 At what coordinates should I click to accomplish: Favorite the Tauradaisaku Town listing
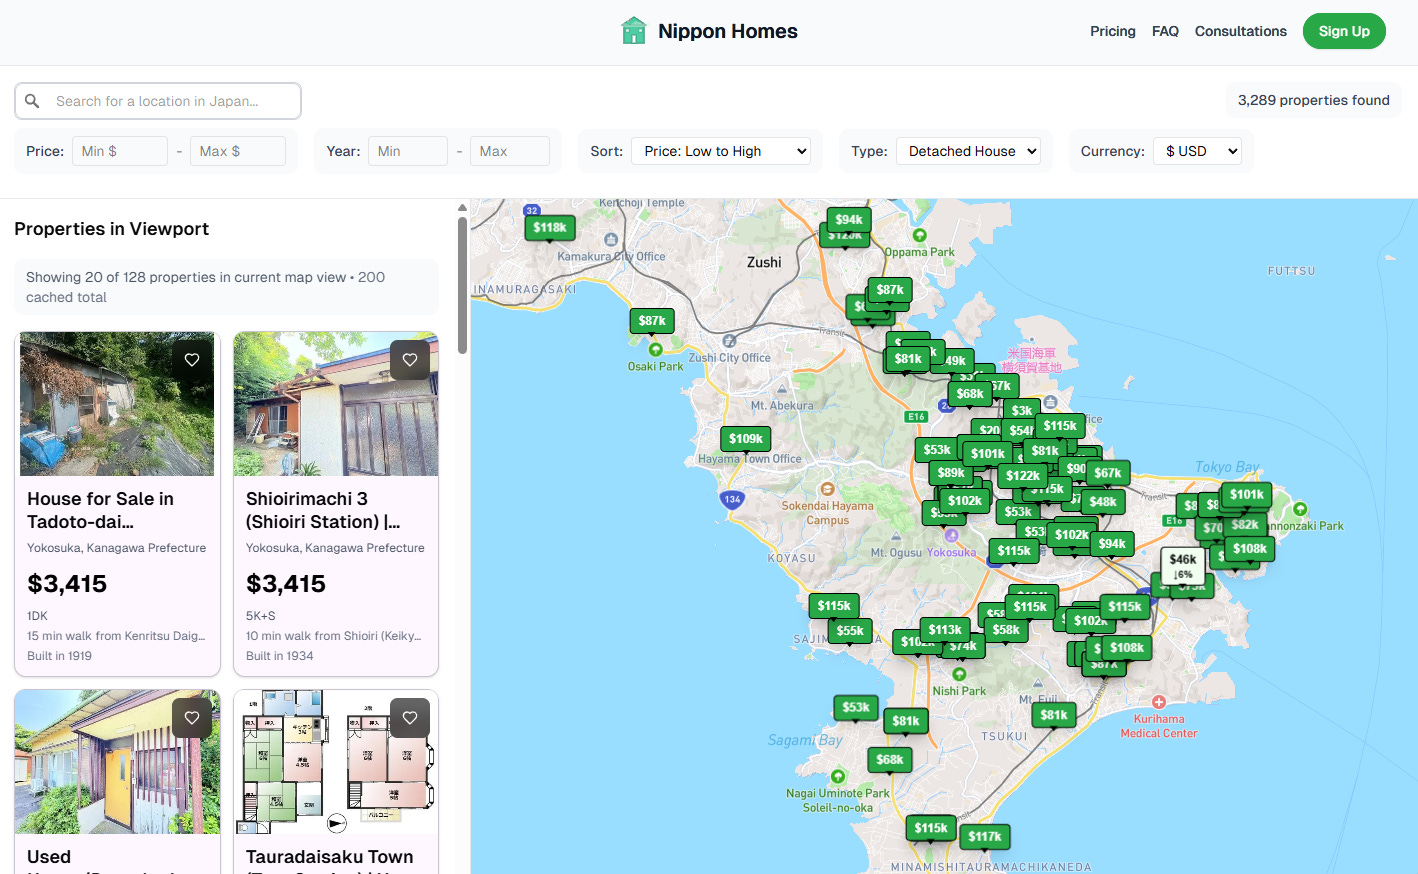tap(410, 717)
